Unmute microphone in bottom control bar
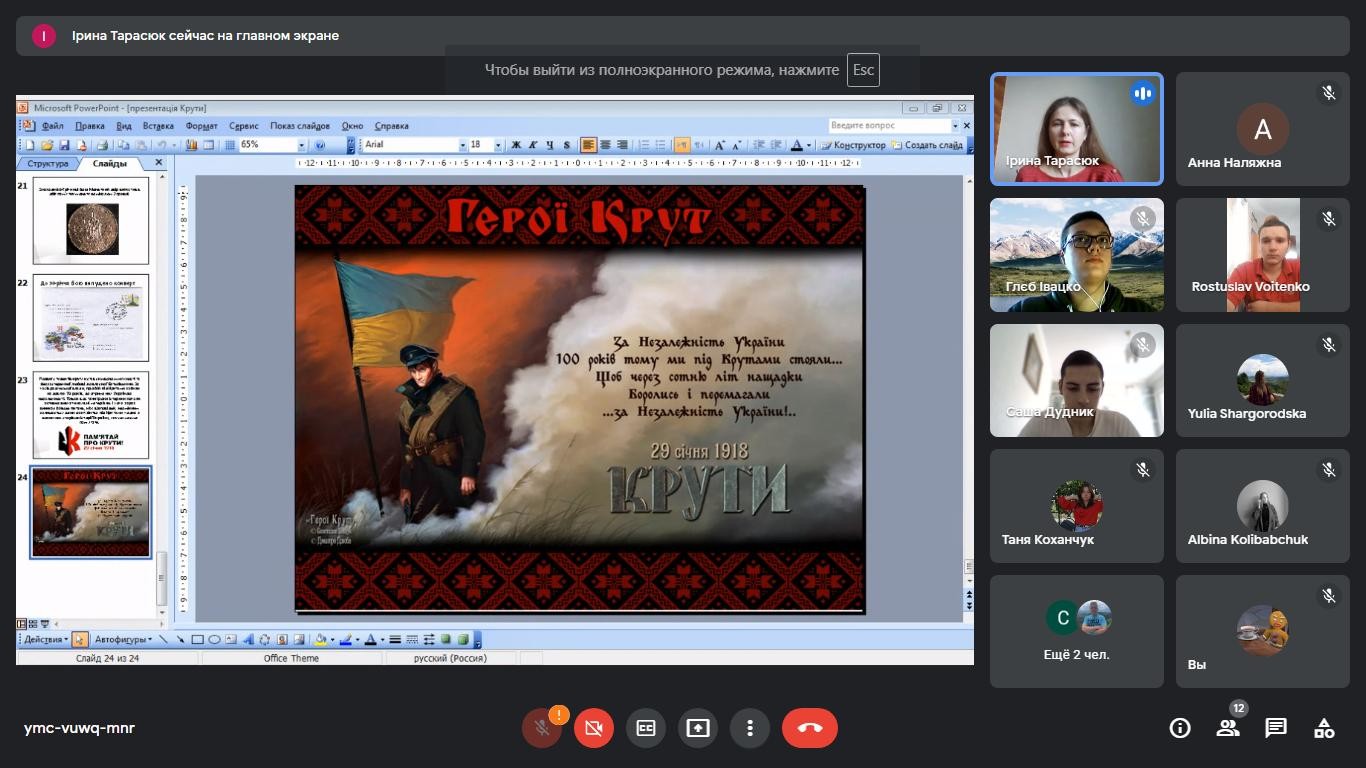 542,728
